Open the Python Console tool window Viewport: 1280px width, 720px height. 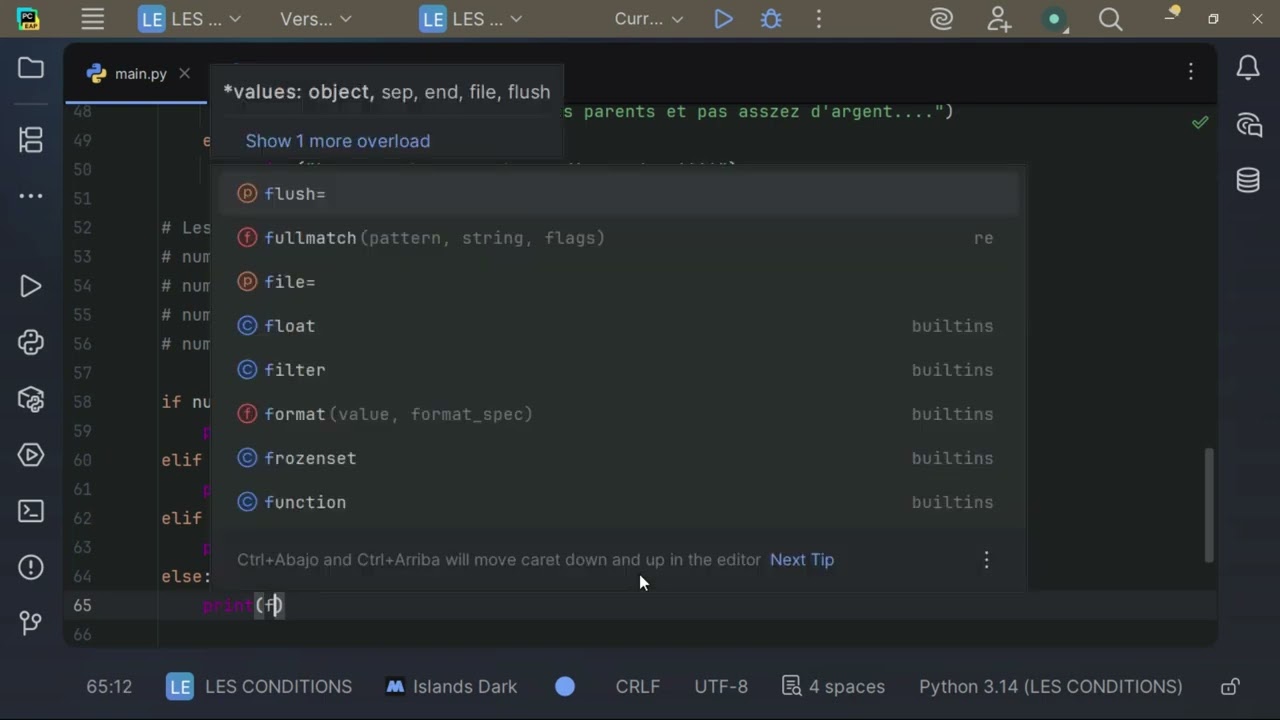31,343
